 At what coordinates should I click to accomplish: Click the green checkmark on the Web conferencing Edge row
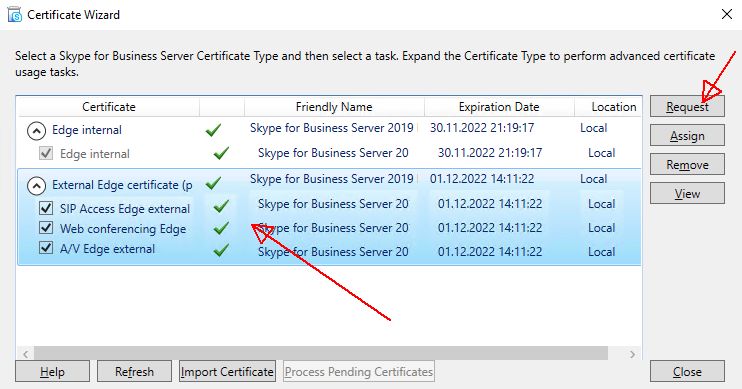coord(221,228)
